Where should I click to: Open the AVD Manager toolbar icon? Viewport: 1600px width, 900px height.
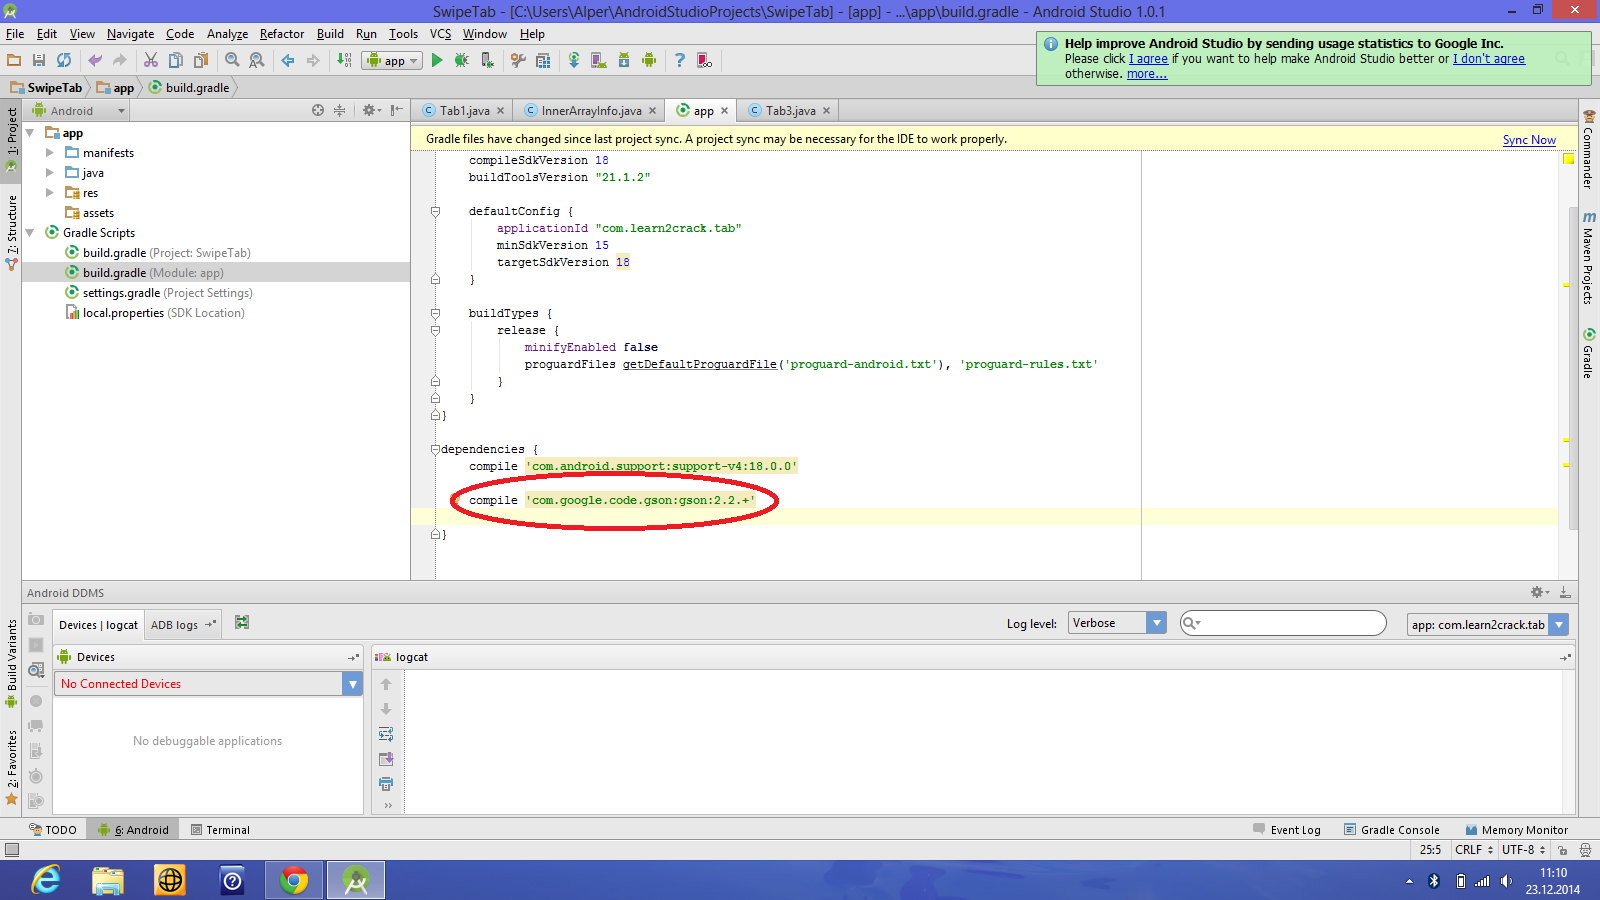[599, 60]
